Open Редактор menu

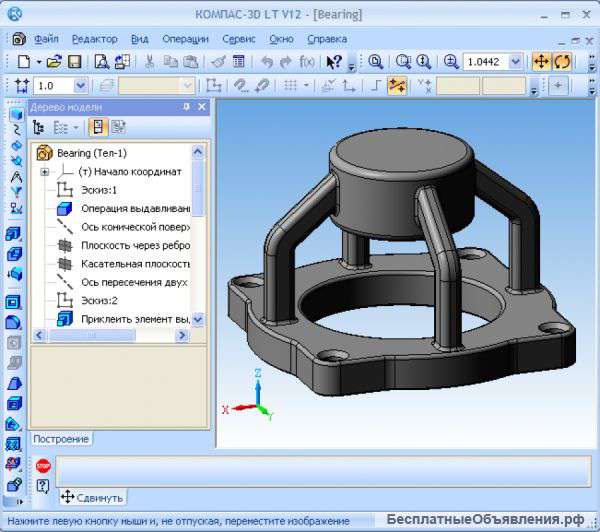(x=95, y=39)
